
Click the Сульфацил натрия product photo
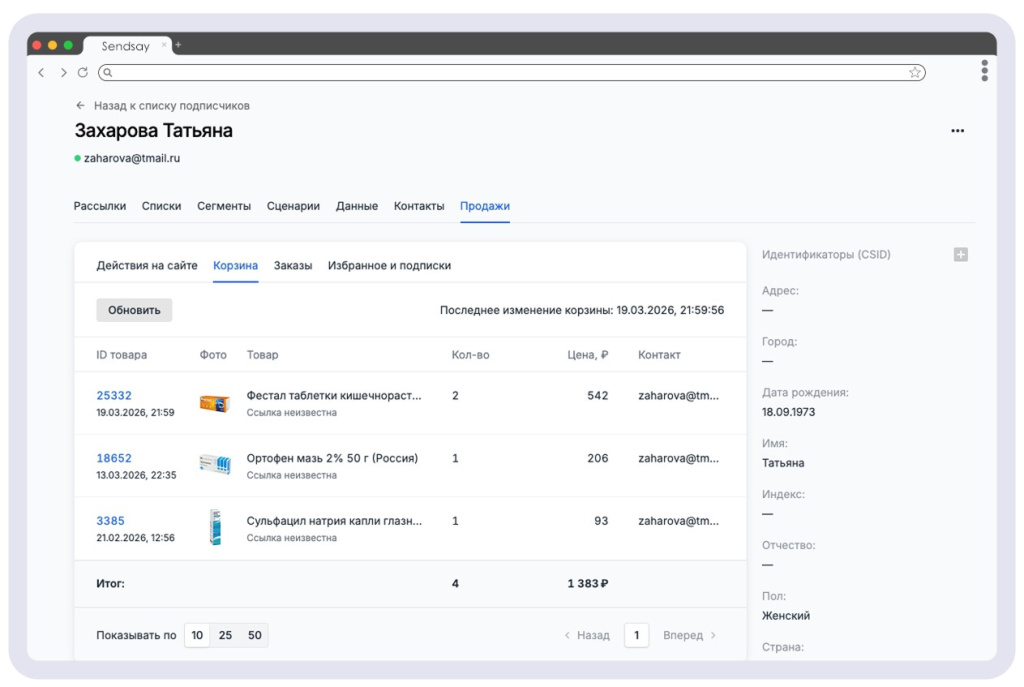[215, 527]
